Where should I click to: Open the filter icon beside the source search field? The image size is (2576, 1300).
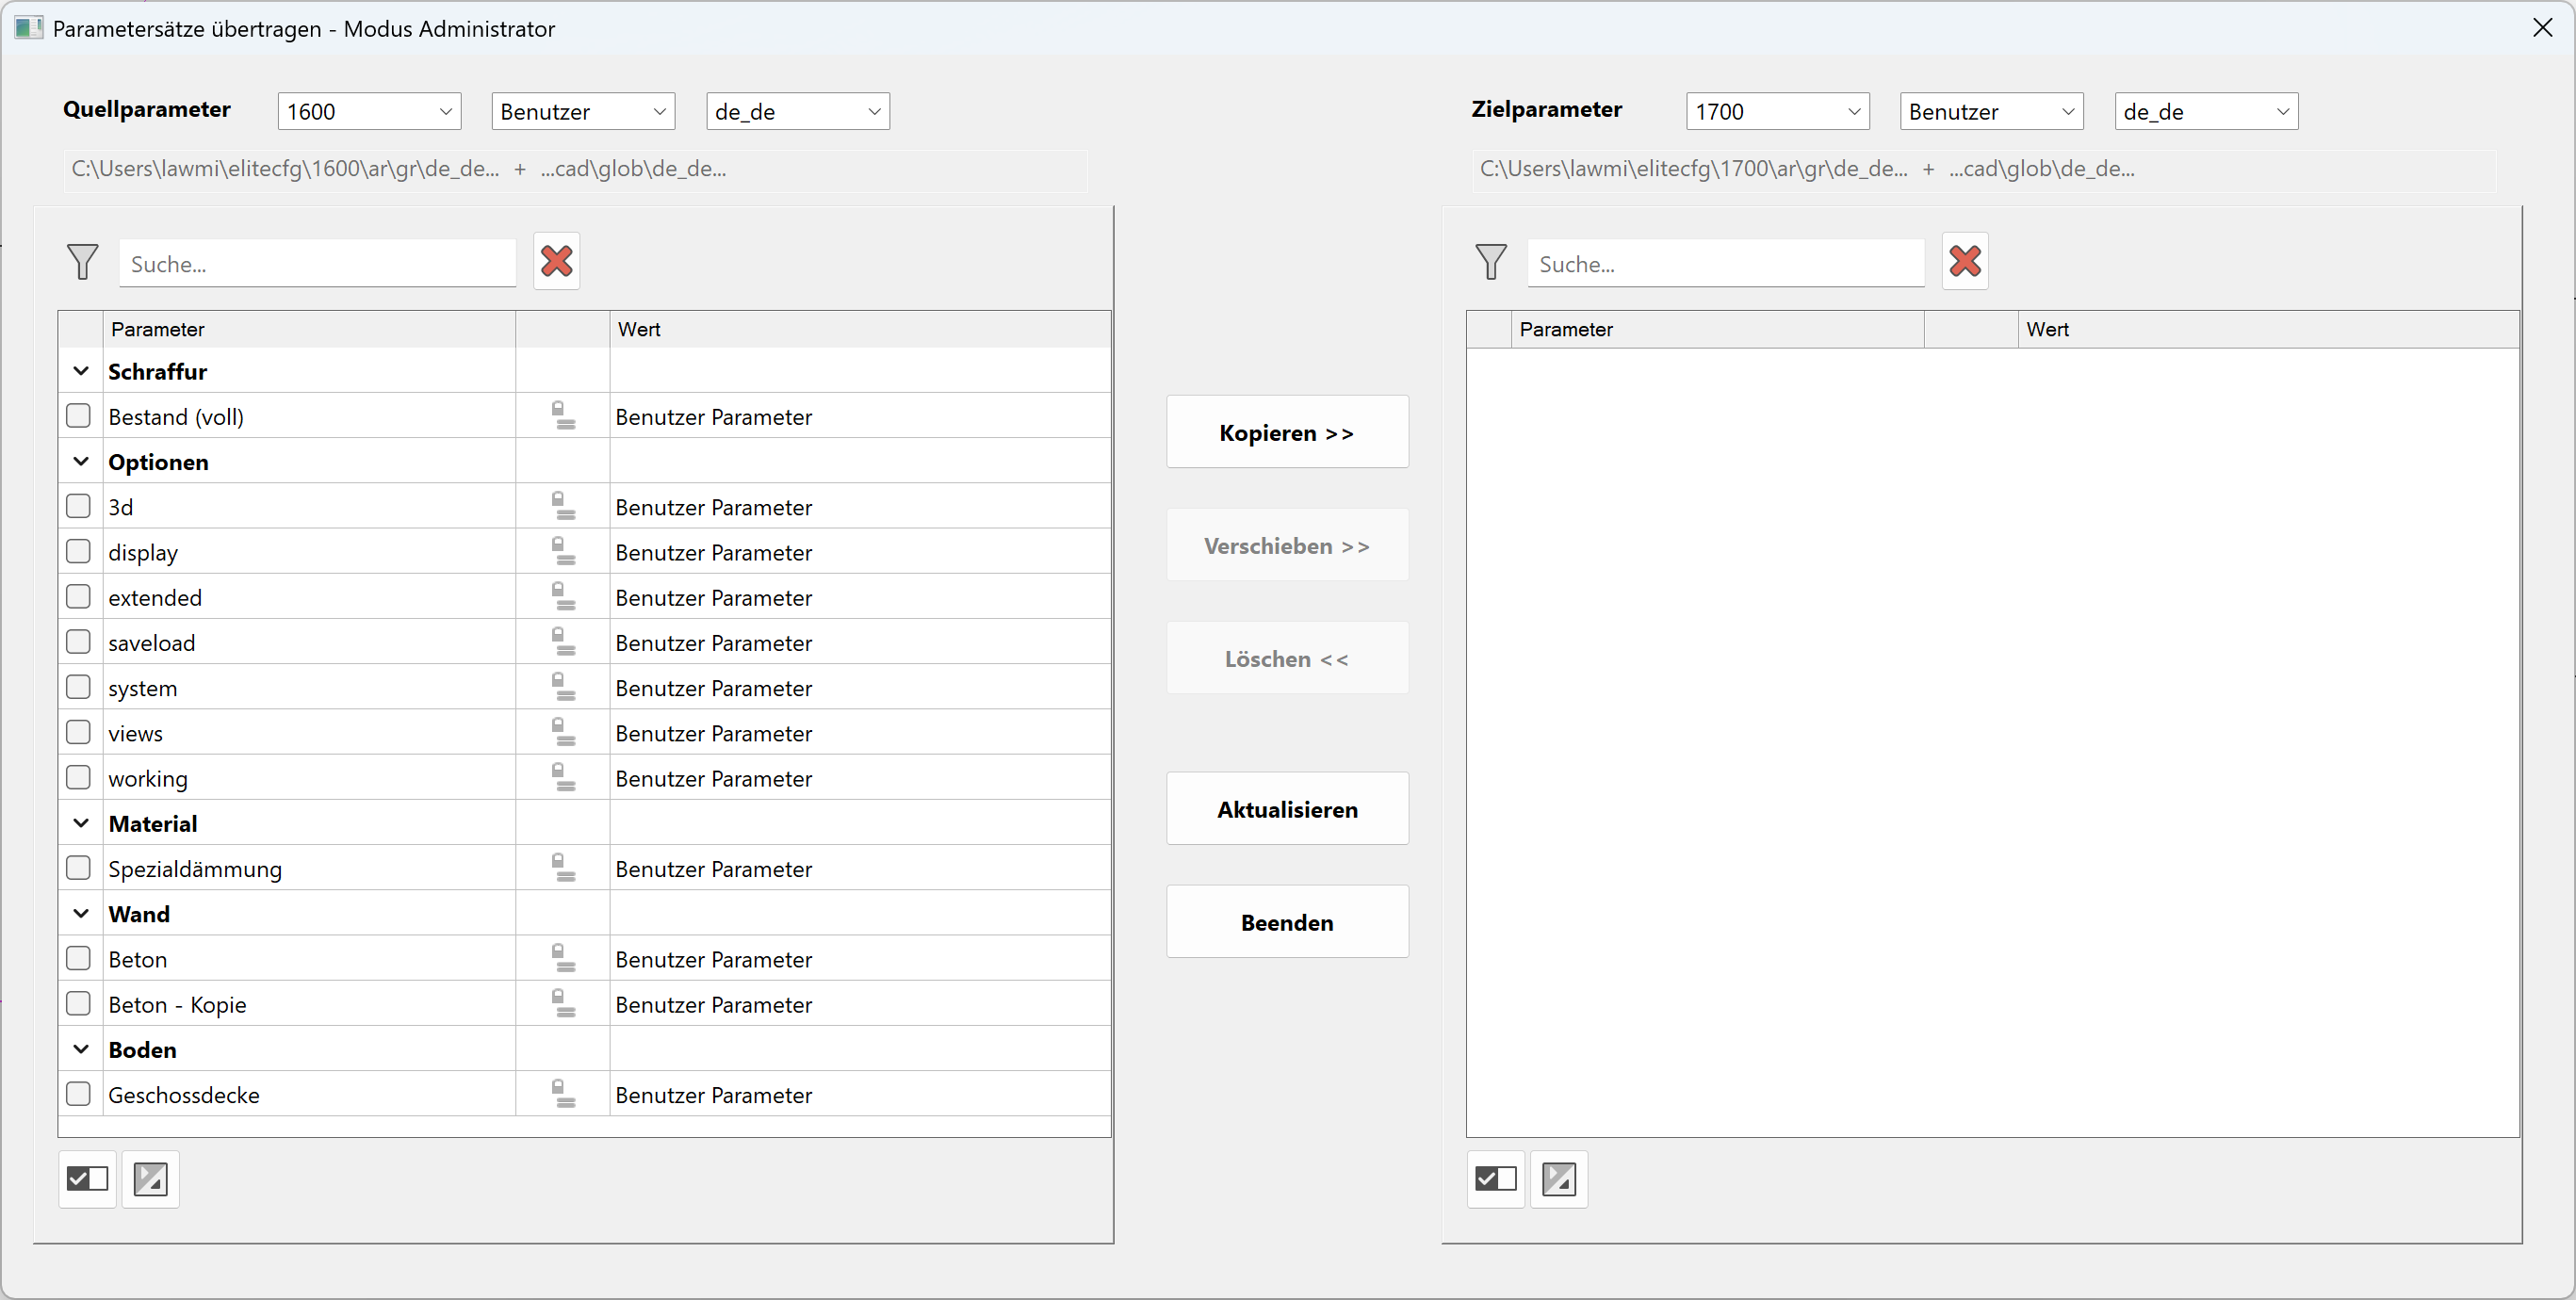click(x=84, y=262)
